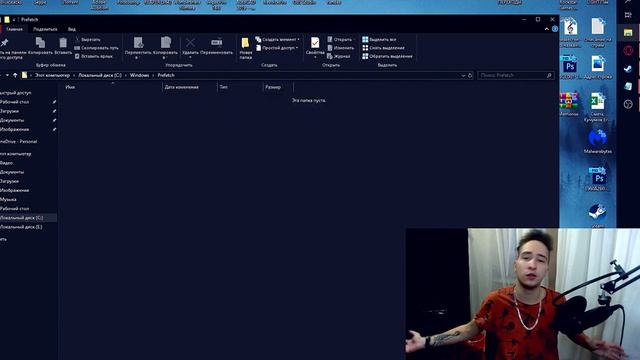Select Музыка in navigation pane
The height and width of the screenshot is (360, 640).
coord(9,200)
